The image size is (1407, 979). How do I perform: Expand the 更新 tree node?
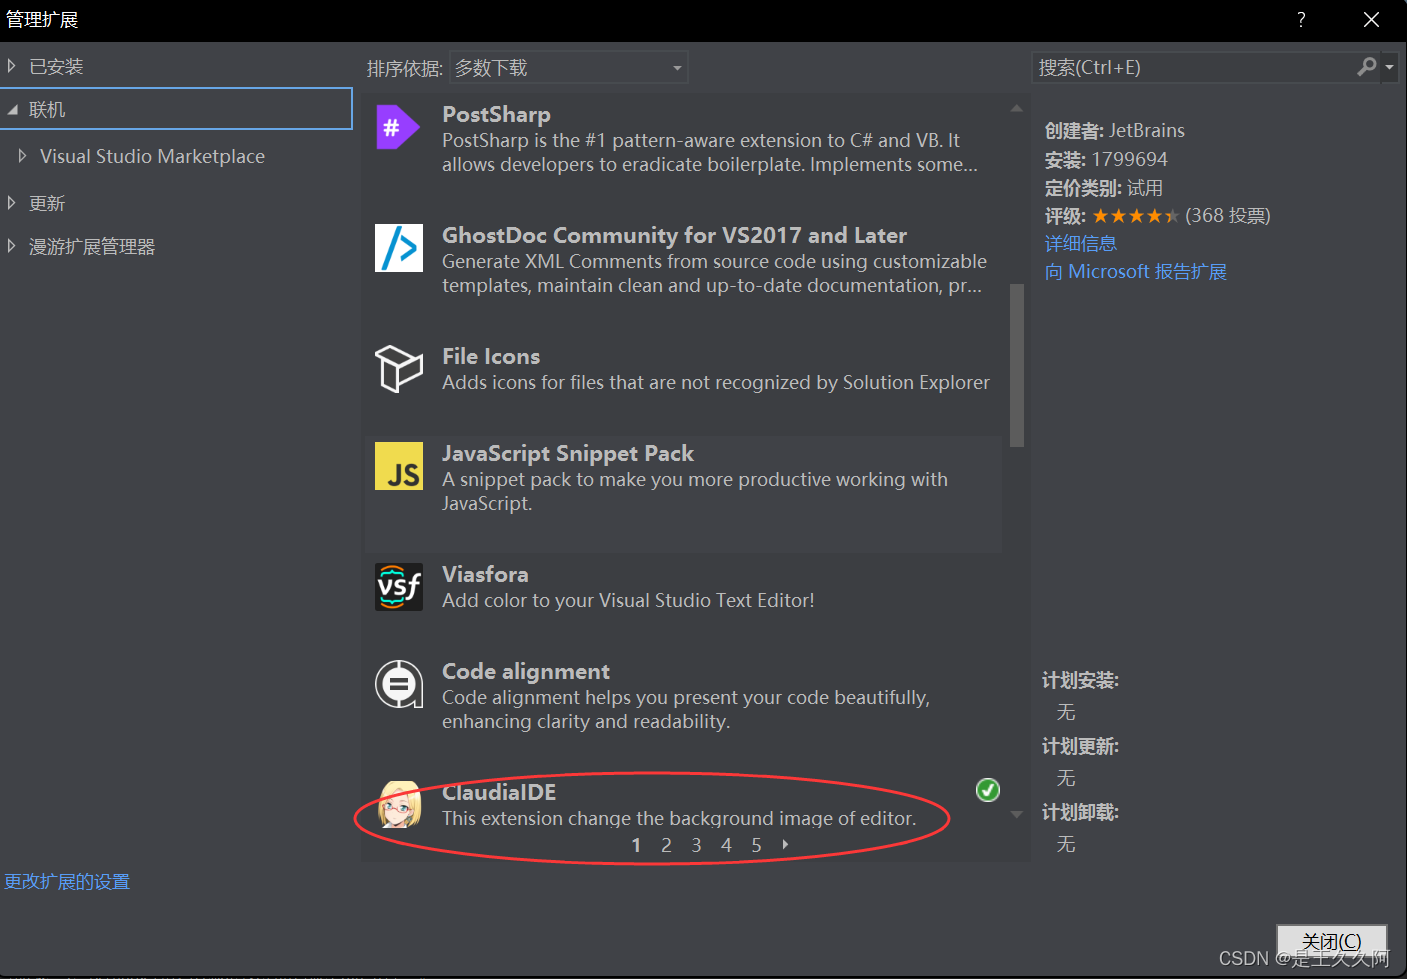tap(12, 203)
